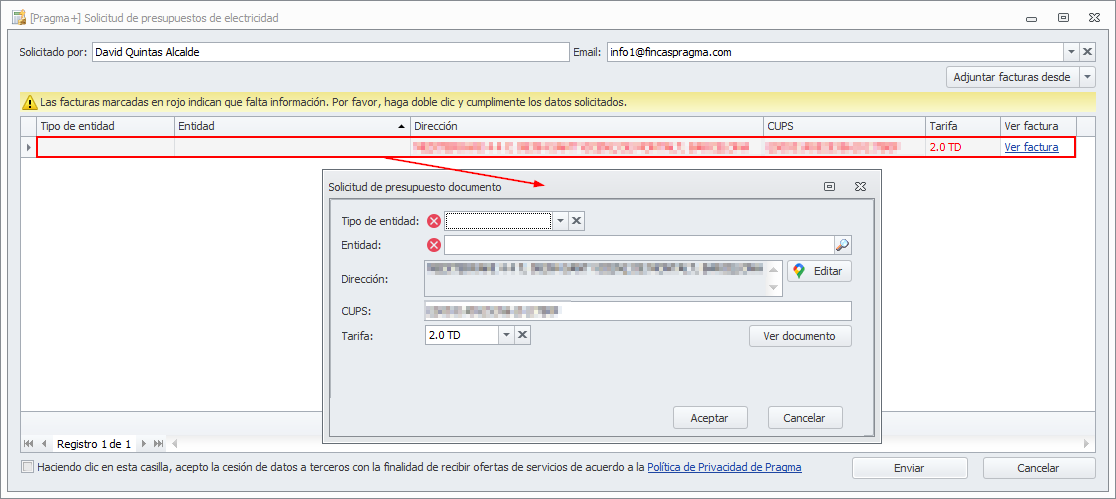Clear the Email field with X button
Image resolution: width=1116 pixels, height=499 pixels.
click(1087, 52)
